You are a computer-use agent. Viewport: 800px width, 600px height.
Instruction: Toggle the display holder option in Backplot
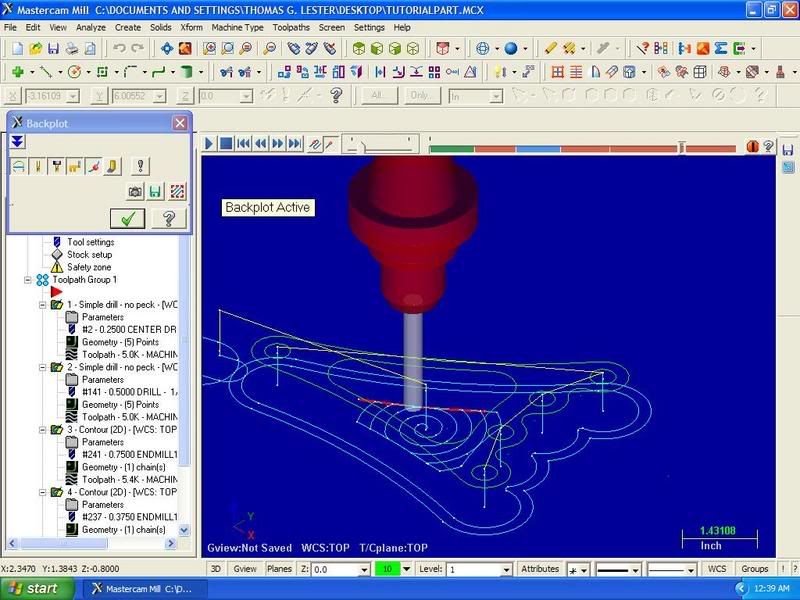[57, 166]
